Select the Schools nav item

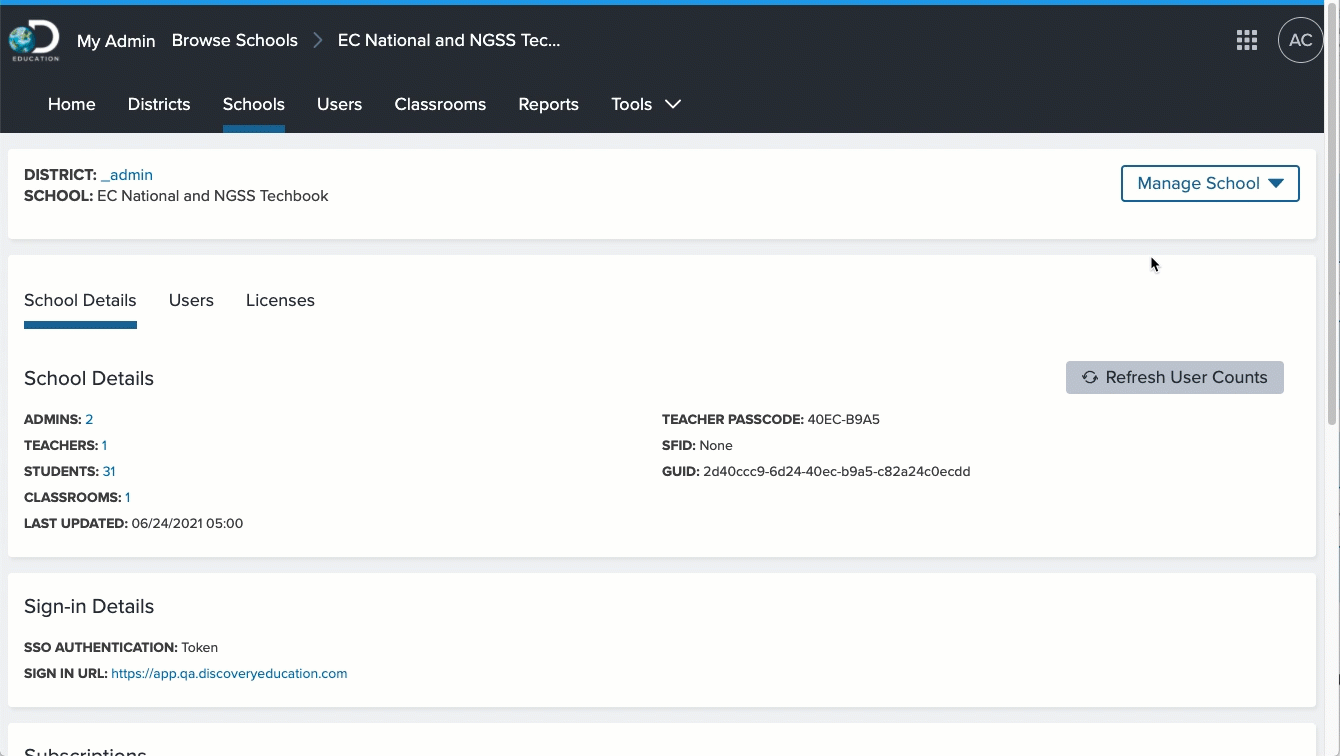tap(254, 104)
